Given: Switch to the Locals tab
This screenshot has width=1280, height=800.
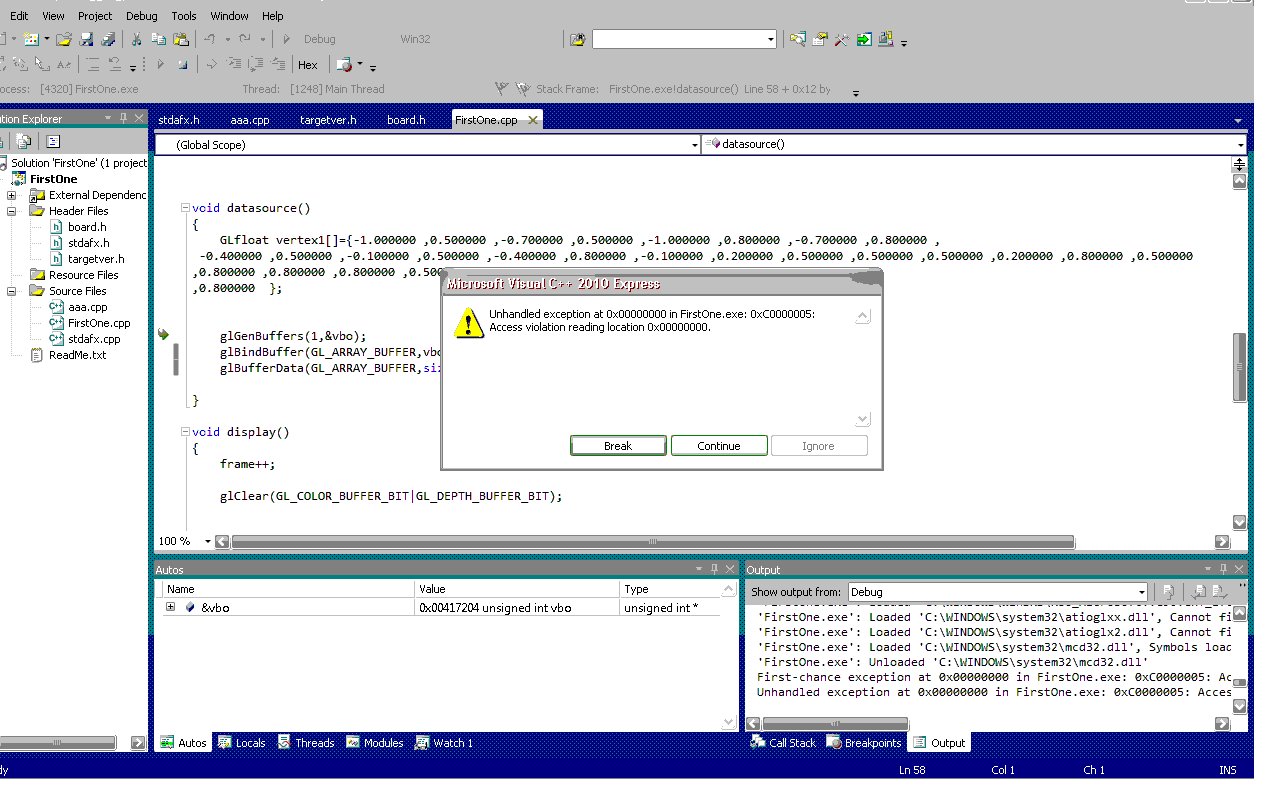Looking at the screenshot, I should click(242, 743).
